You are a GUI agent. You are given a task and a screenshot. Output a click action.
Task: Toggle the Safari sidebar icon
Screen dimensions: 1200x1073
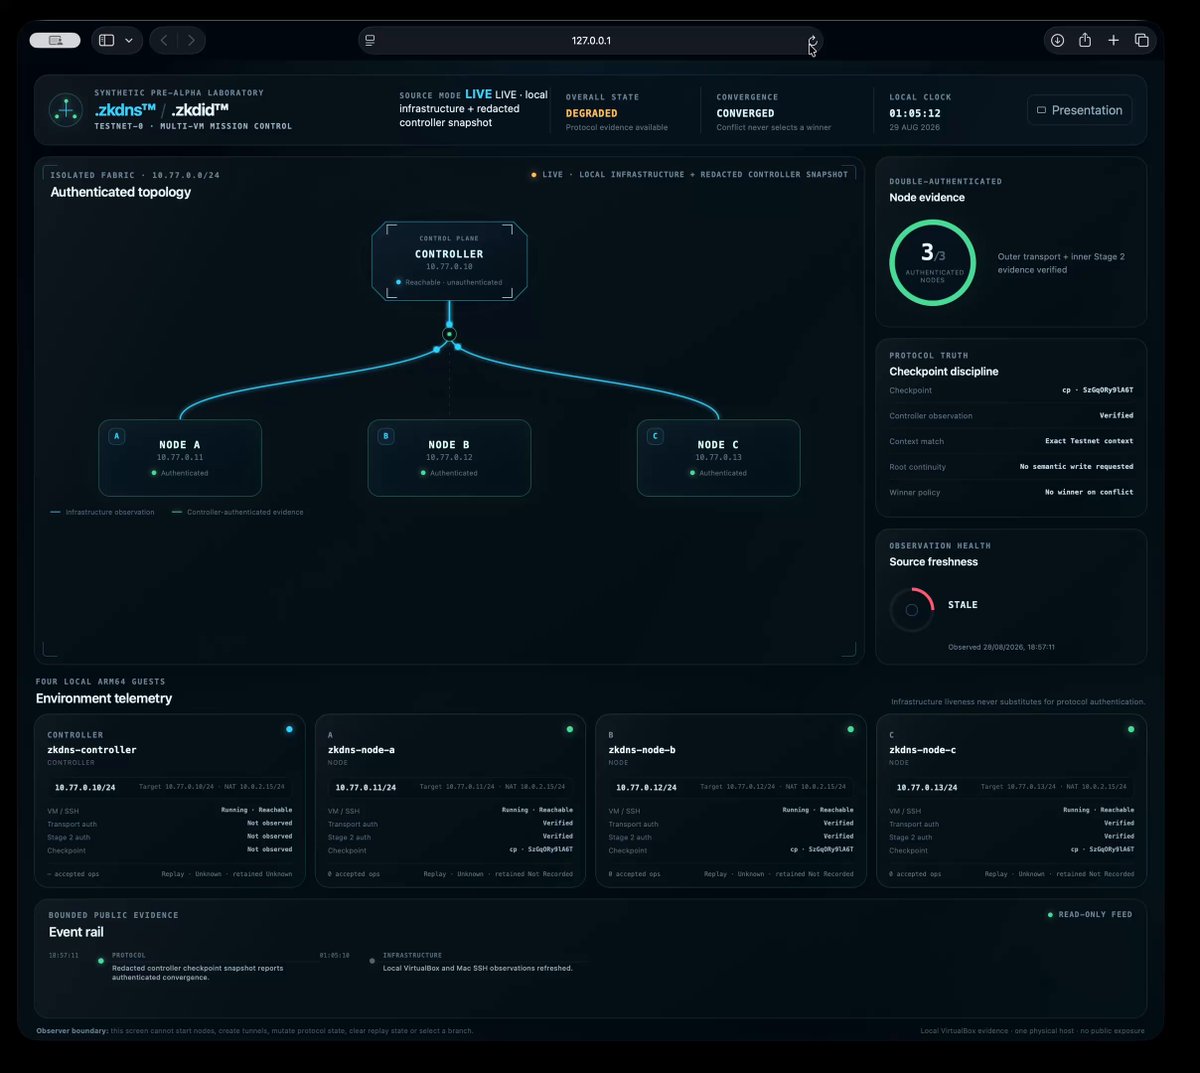(x=106, y=40)
